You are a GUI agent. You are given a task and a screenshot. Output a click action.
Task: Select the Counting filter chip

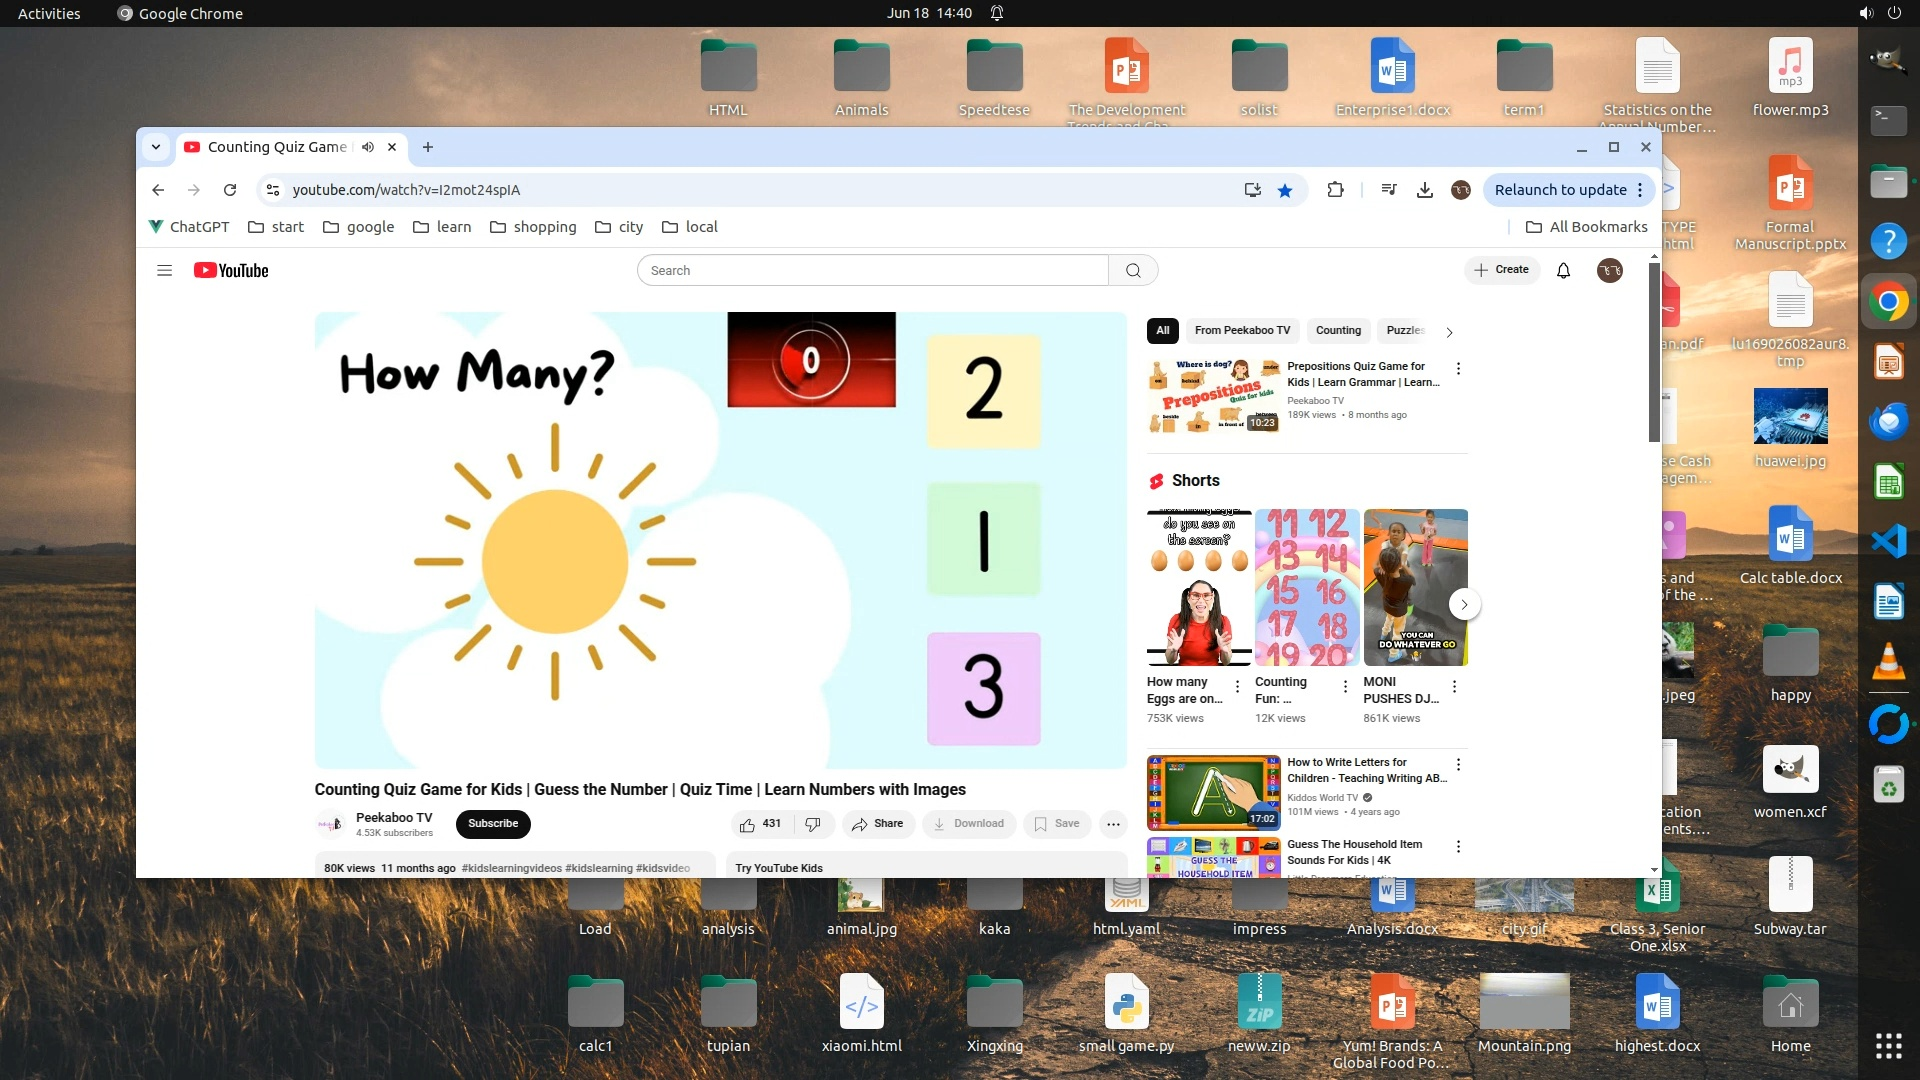(x=1338, y=331)
